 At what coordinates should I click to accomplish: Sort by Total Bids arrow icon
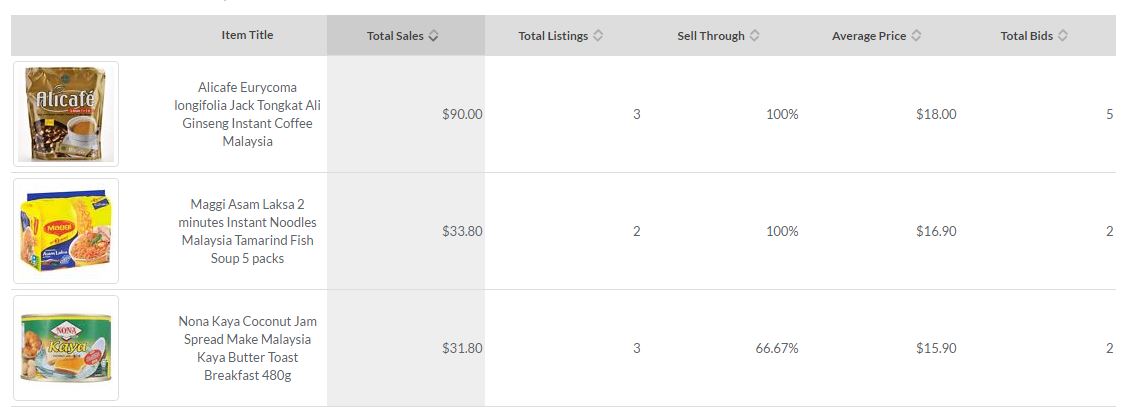click(1063, 36)
